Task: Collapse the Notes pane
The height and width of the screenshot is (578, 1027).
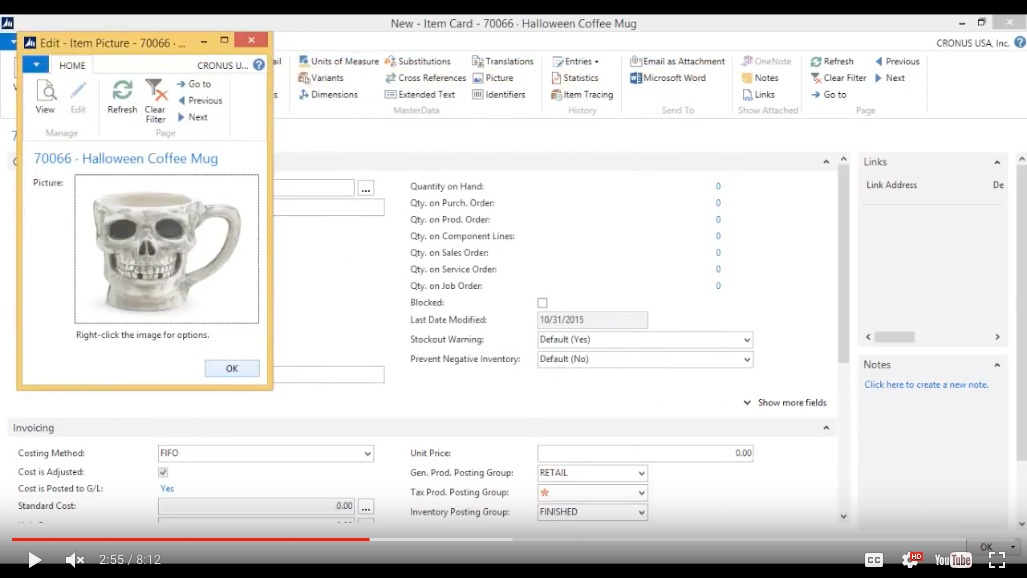Action: [997, 365]
